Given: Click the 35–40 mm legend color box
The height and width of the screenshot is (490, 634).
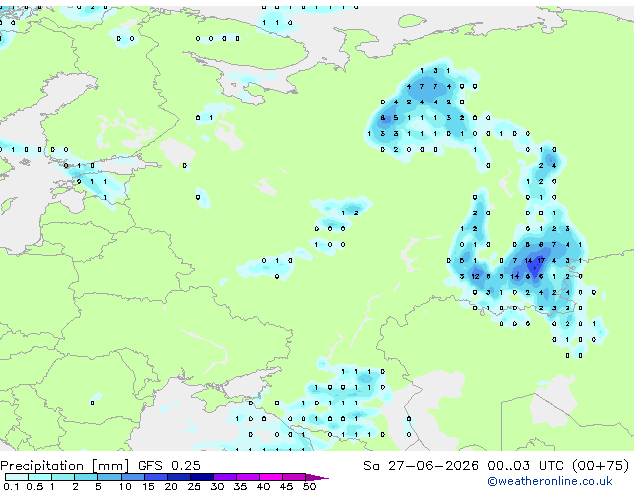Looking at the screenshot, I should (x=248, y=477).
